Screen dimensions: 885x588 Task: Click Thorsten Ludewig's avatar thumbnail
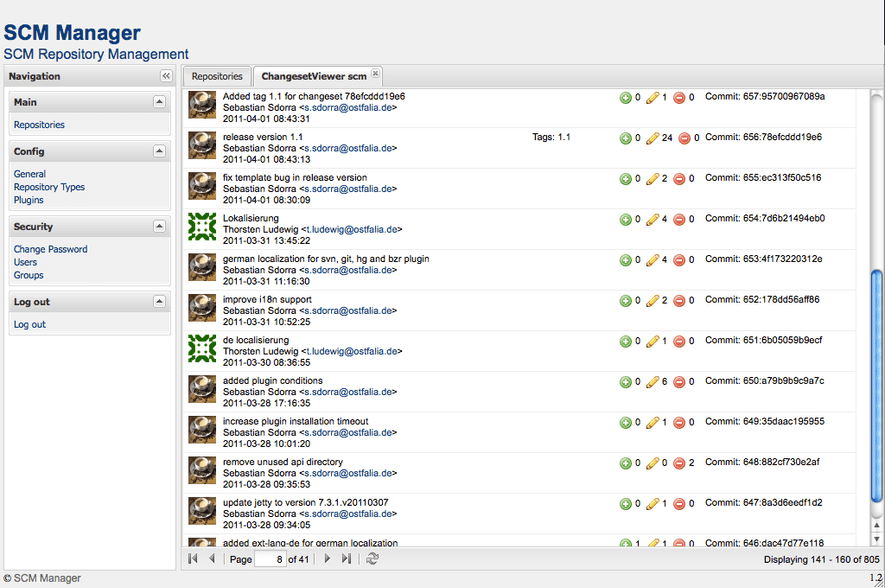click(x=201, y=226)
